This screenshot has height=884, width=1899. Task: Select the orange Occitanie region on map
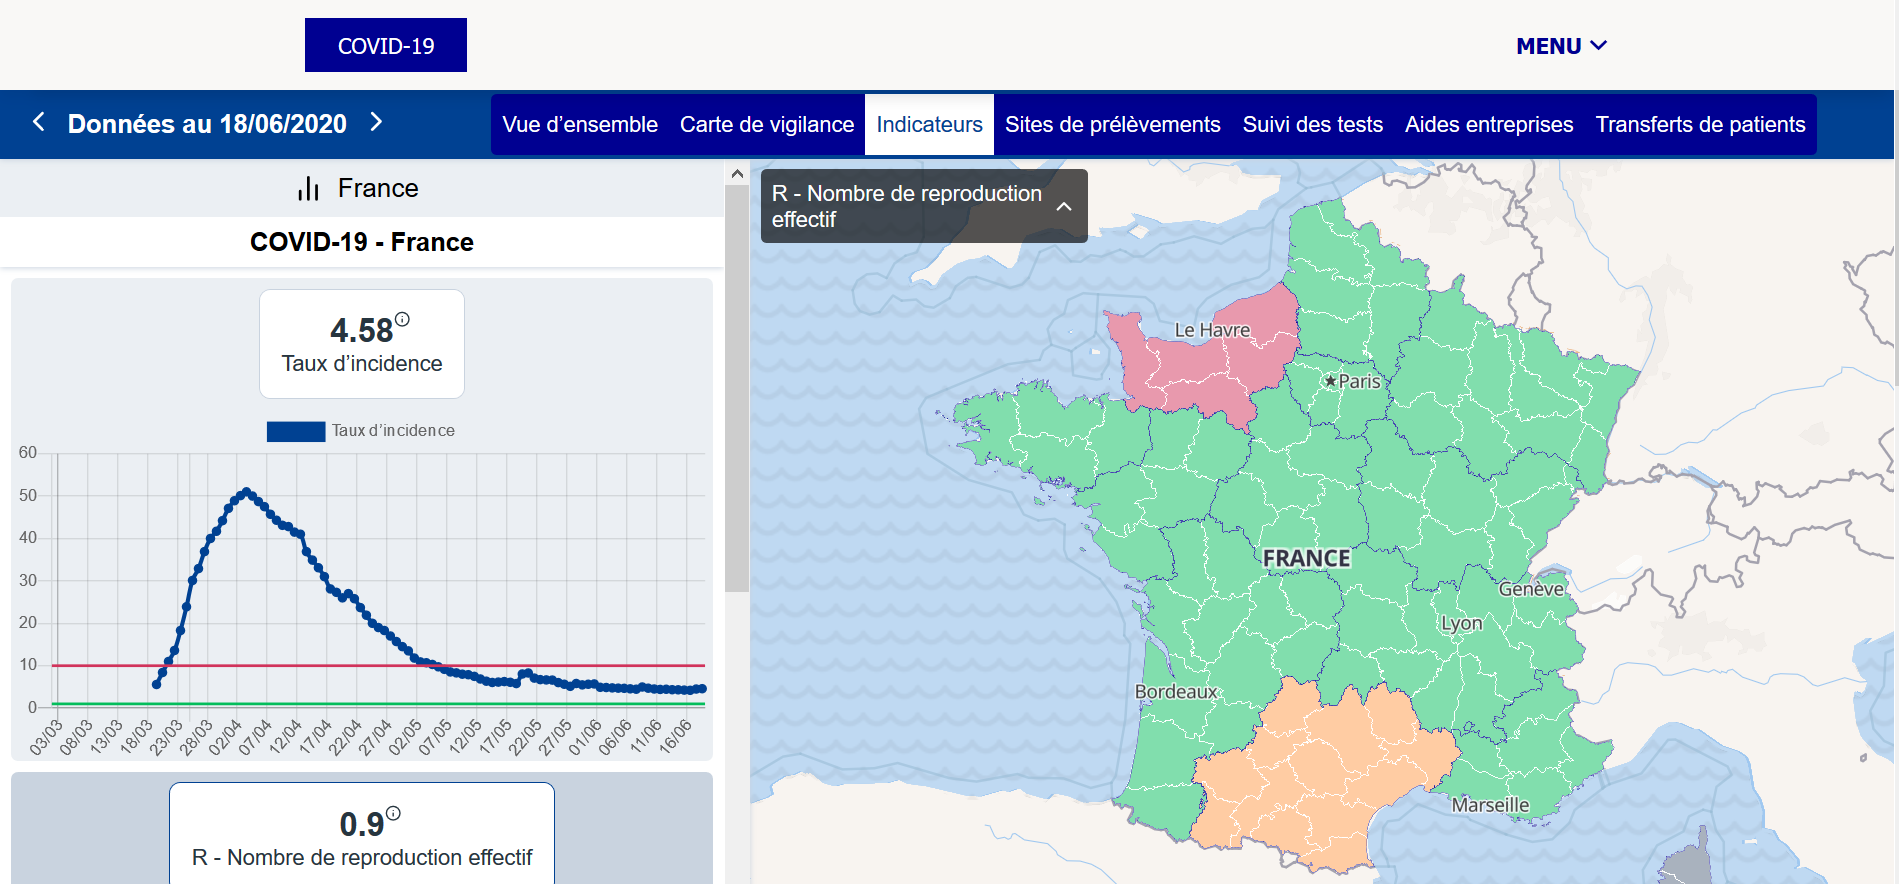click(1320, 770)
